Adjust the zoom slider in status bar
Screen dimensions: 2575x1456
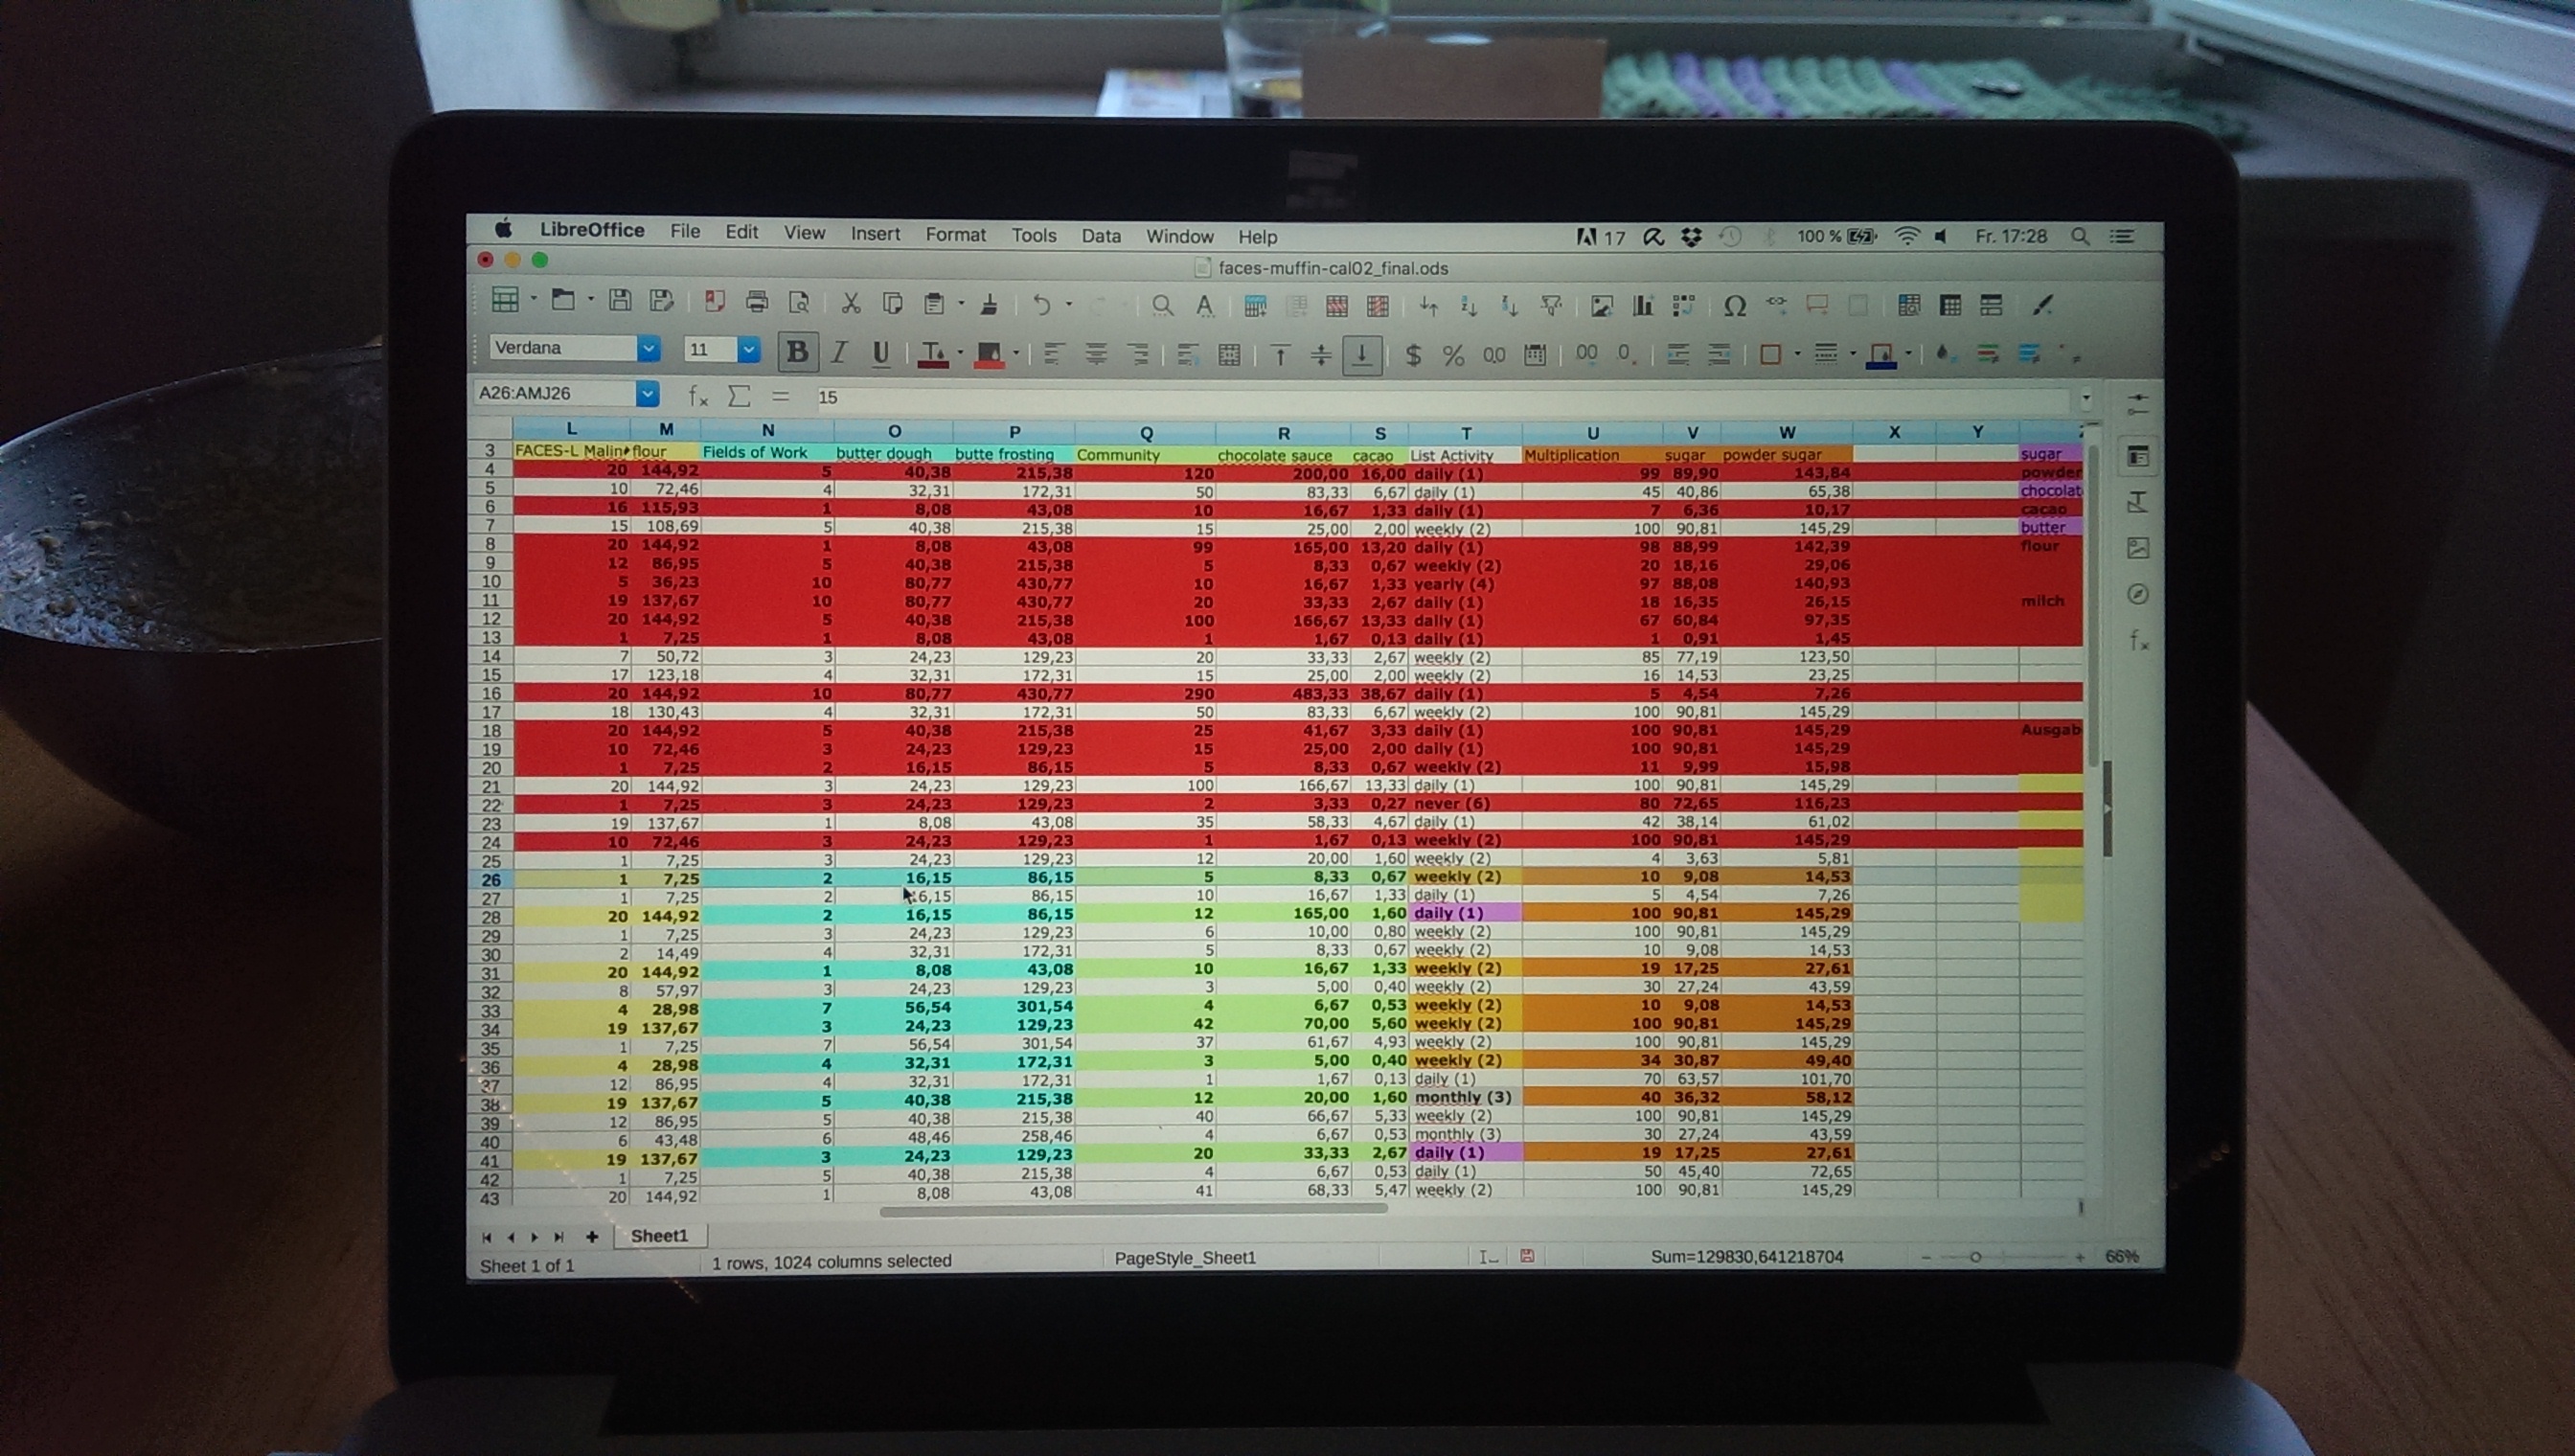pyautogui.click(x=1975, y=1257)
